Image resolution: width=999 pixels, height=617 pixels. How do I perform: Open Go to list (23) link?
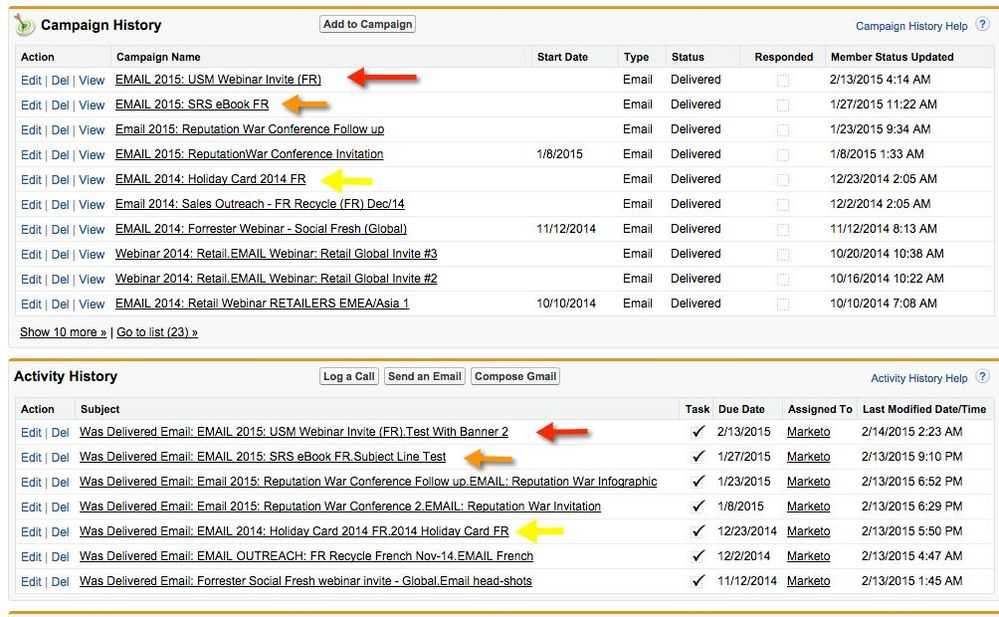click(157, 332)
